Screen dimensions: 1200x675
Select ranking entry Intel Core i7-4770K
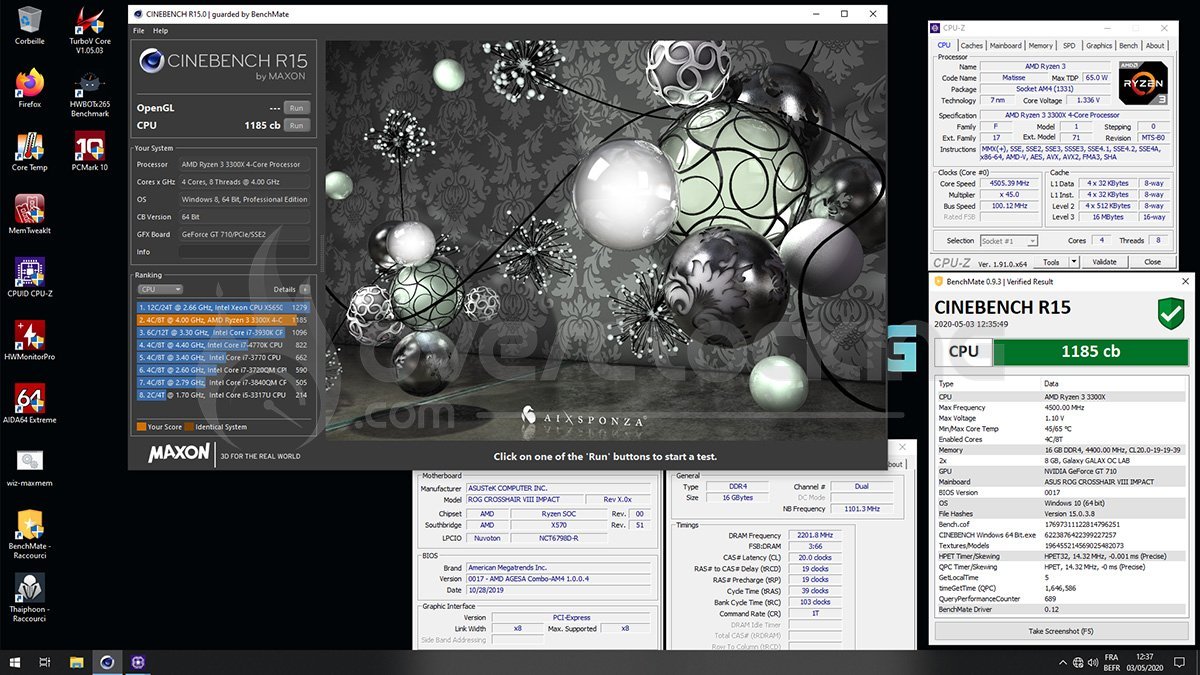225,345
